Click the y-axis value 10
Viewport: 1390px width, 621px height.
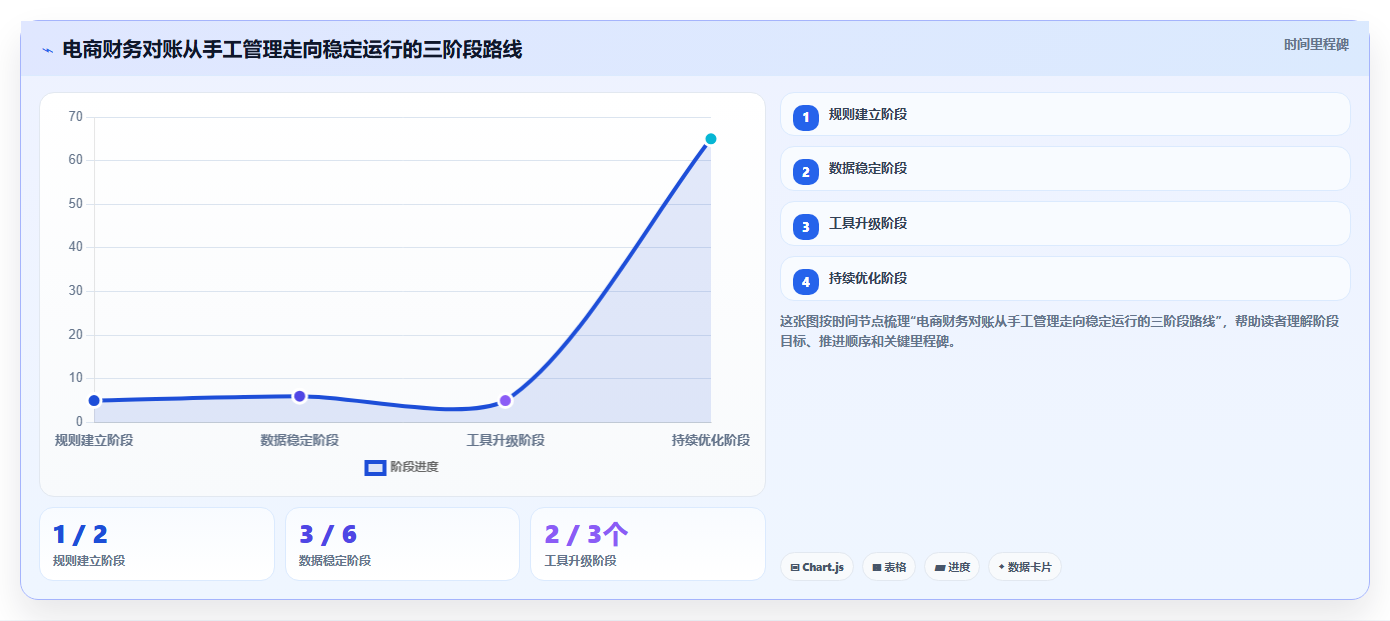[x=76, y=378]
